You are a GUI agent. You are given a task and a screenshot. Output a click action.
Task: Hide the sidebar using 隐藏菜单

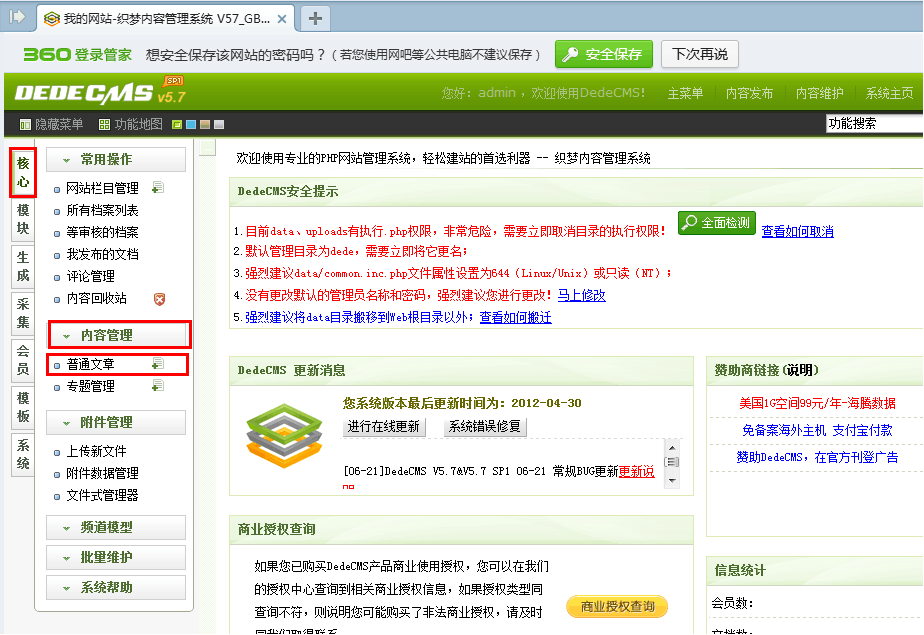(x=60, y=124)
